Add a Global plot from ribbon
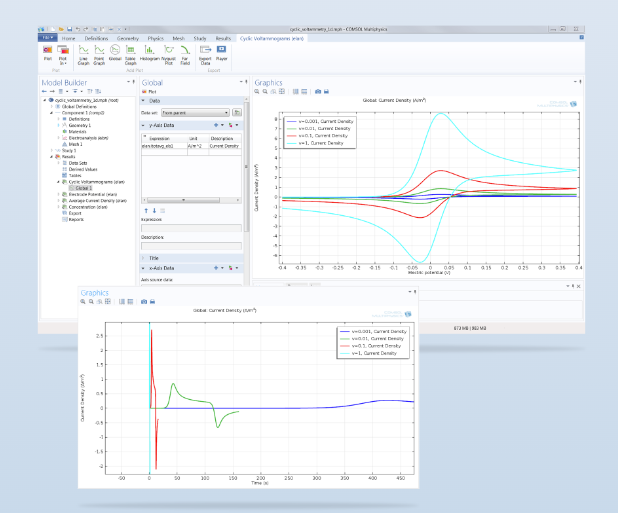The image size is (618, 513). pyautogui.click(x=115, y=53)
